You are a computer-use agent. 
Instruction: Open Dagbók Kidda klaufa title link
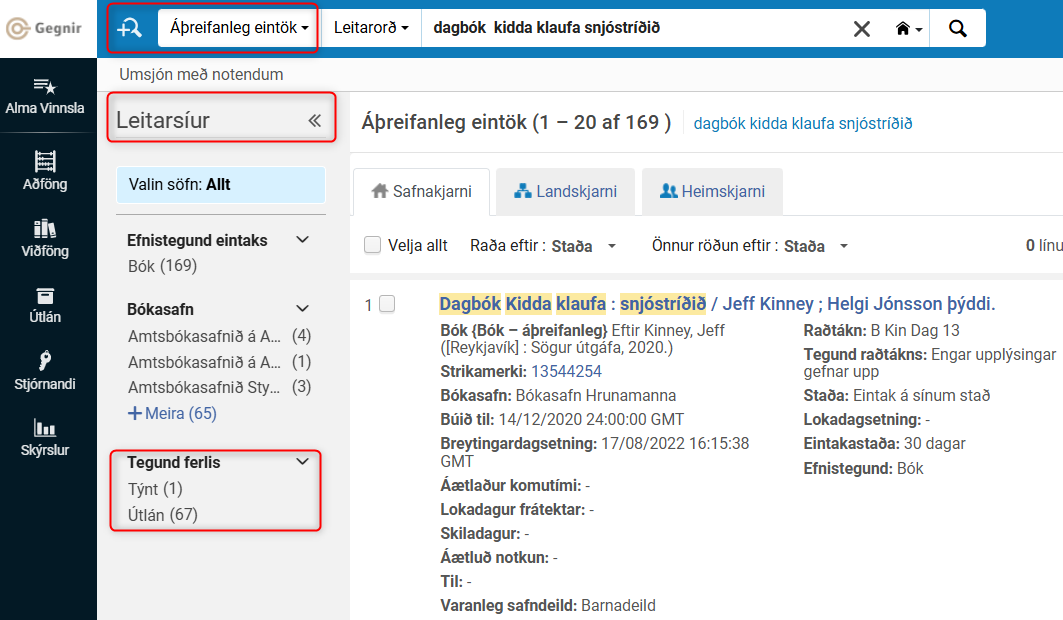click(717, 304)
